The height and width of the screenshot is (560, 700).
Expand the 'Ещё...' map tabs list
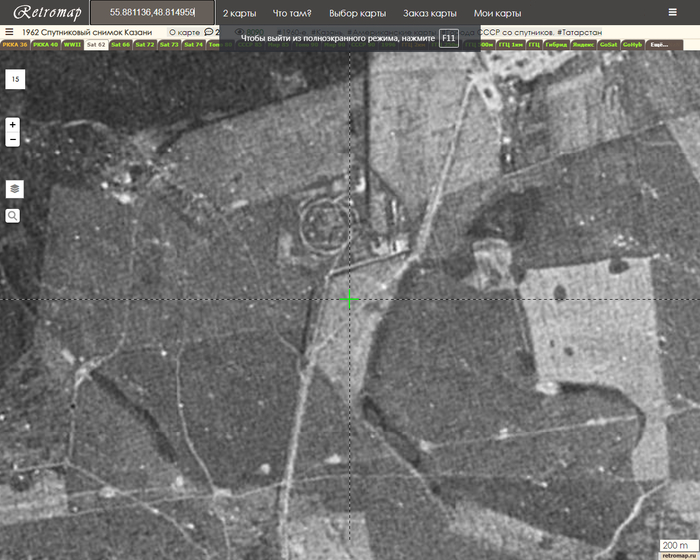pyautogui.click(x=659, y=45)
